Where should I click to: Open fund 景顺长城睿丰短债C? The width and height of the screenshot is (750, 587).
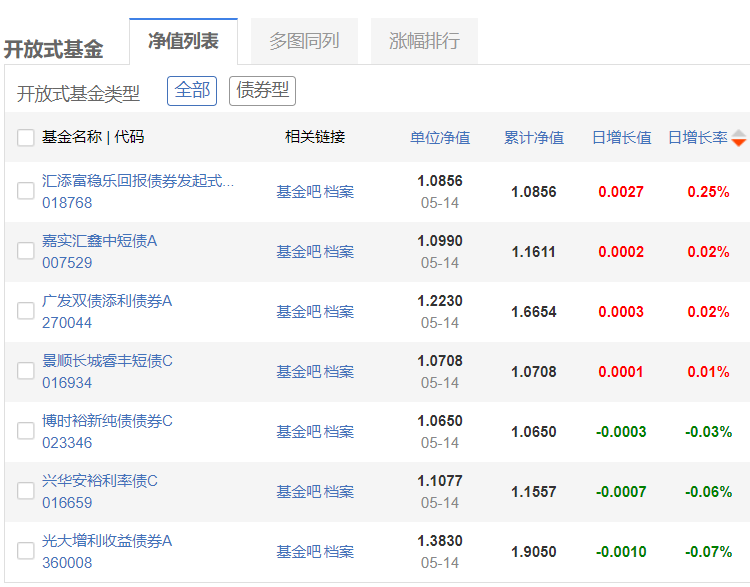(107, 361)
